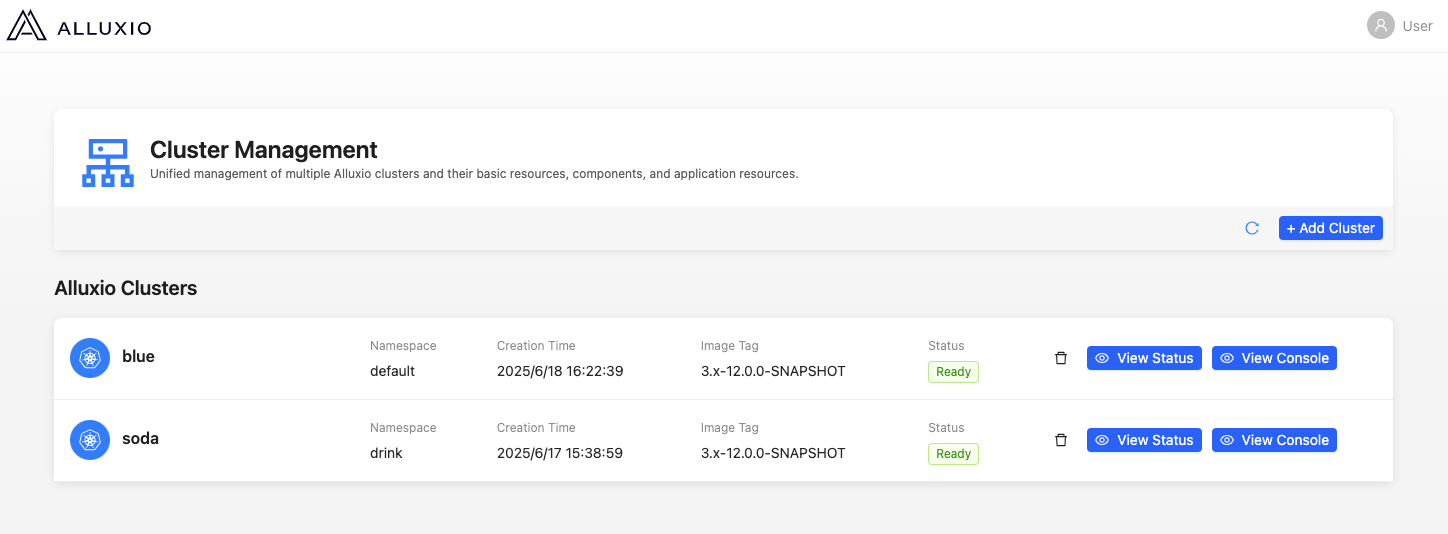Click the Status label in soda row
Viewport: 1448px width, 534px height.
click(x=946, y=428)
